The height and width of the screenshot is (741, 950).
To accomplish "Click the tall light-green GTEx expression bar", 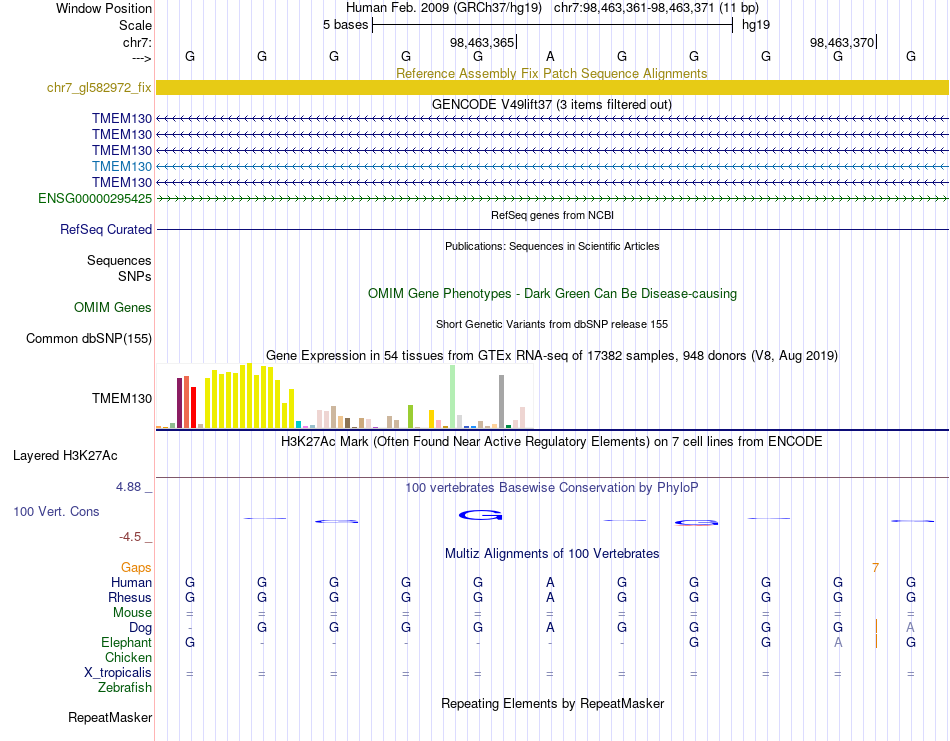I will [x=453, y=397].
